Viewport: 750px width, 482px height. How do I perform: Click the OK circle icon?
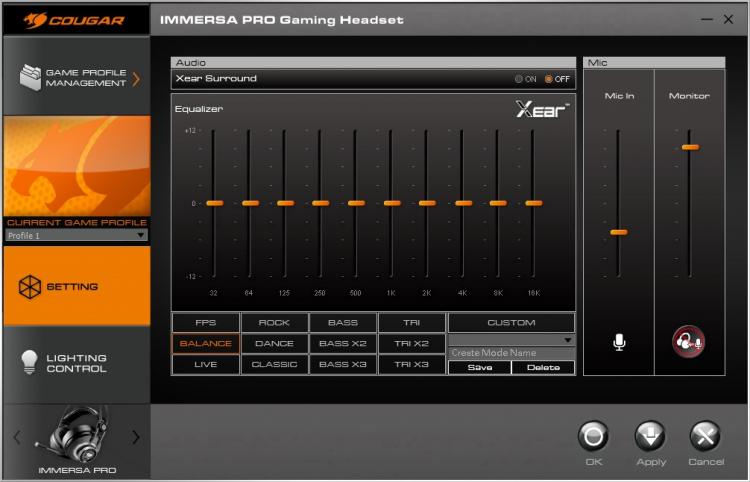[593, 436]
